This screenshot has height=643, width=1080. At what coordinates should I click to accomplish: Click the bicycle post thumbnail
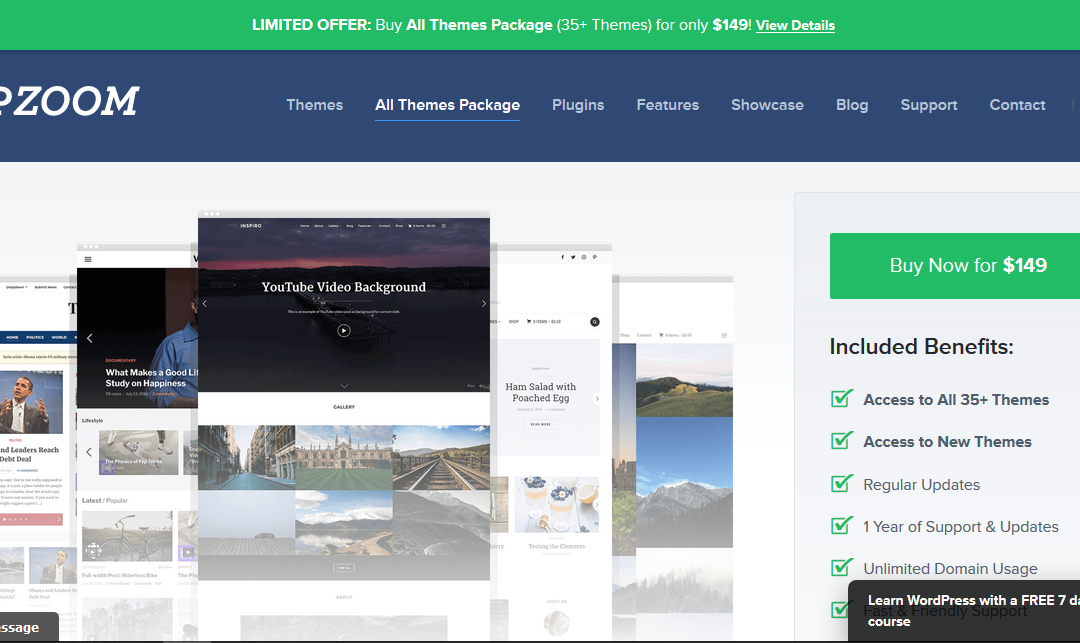[x=127, y=536]
